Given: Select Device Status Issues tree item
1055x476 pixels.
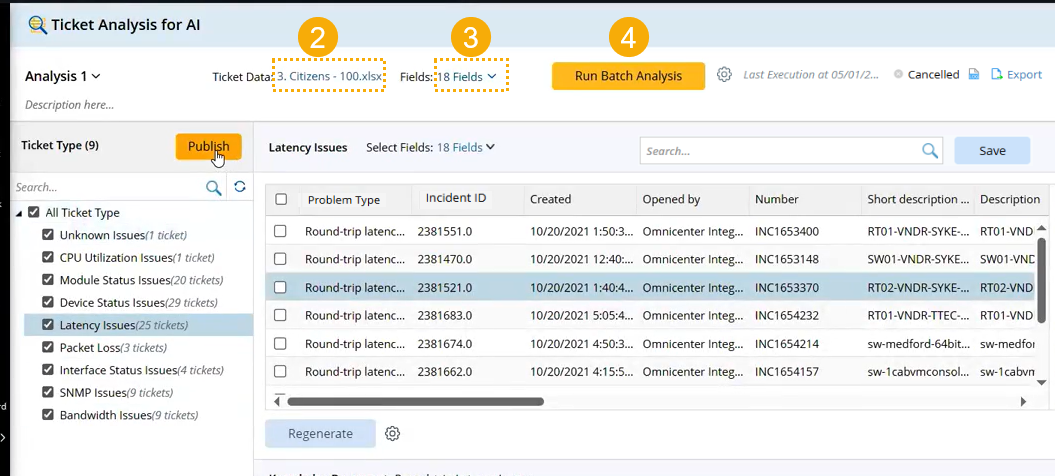Looking at the screenshot, I should click(139, 302).
